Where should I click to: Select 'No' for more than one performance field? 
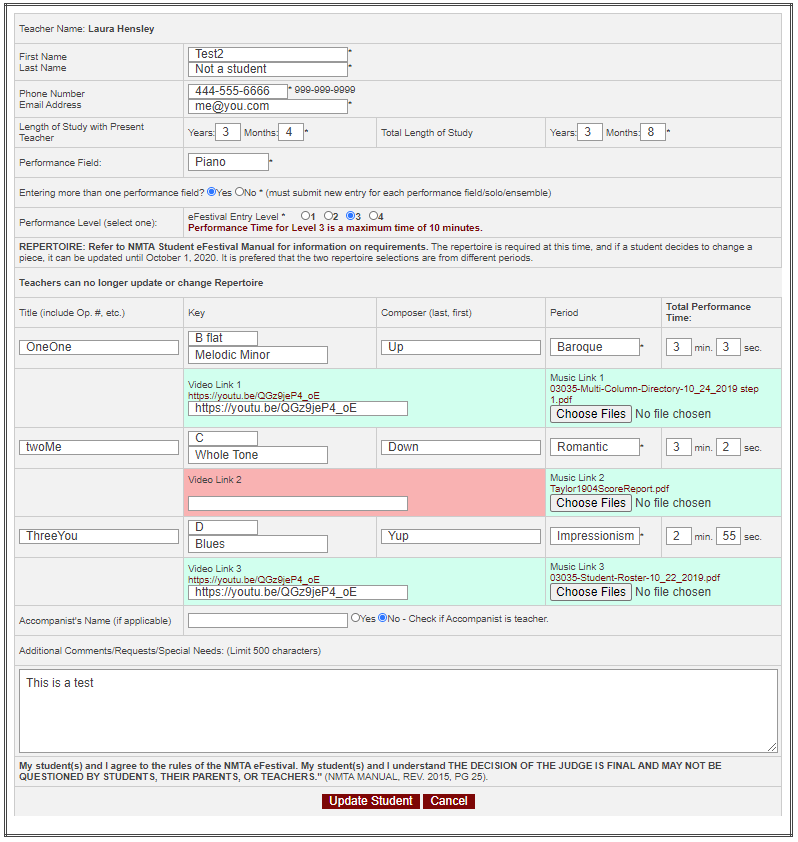click(240, 192)
